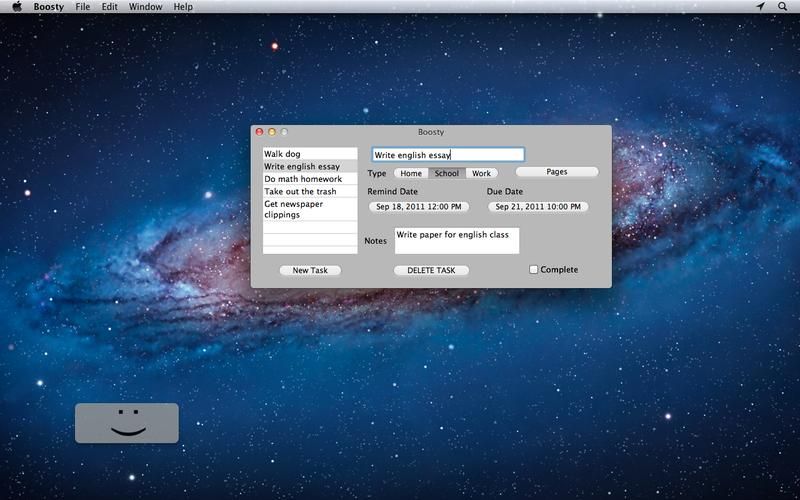
Task: Switch task type to Work
Action: [481, 174]
